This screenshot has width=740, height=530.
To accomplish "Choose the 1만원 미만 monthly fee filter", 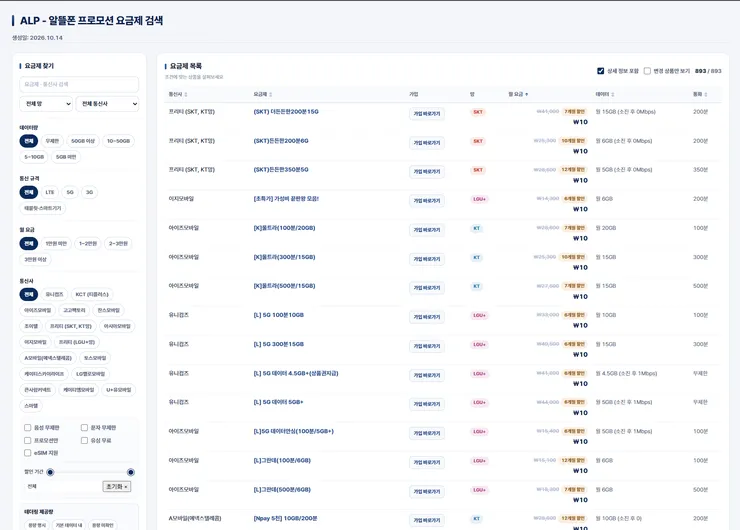I will (x=56, y=244).
